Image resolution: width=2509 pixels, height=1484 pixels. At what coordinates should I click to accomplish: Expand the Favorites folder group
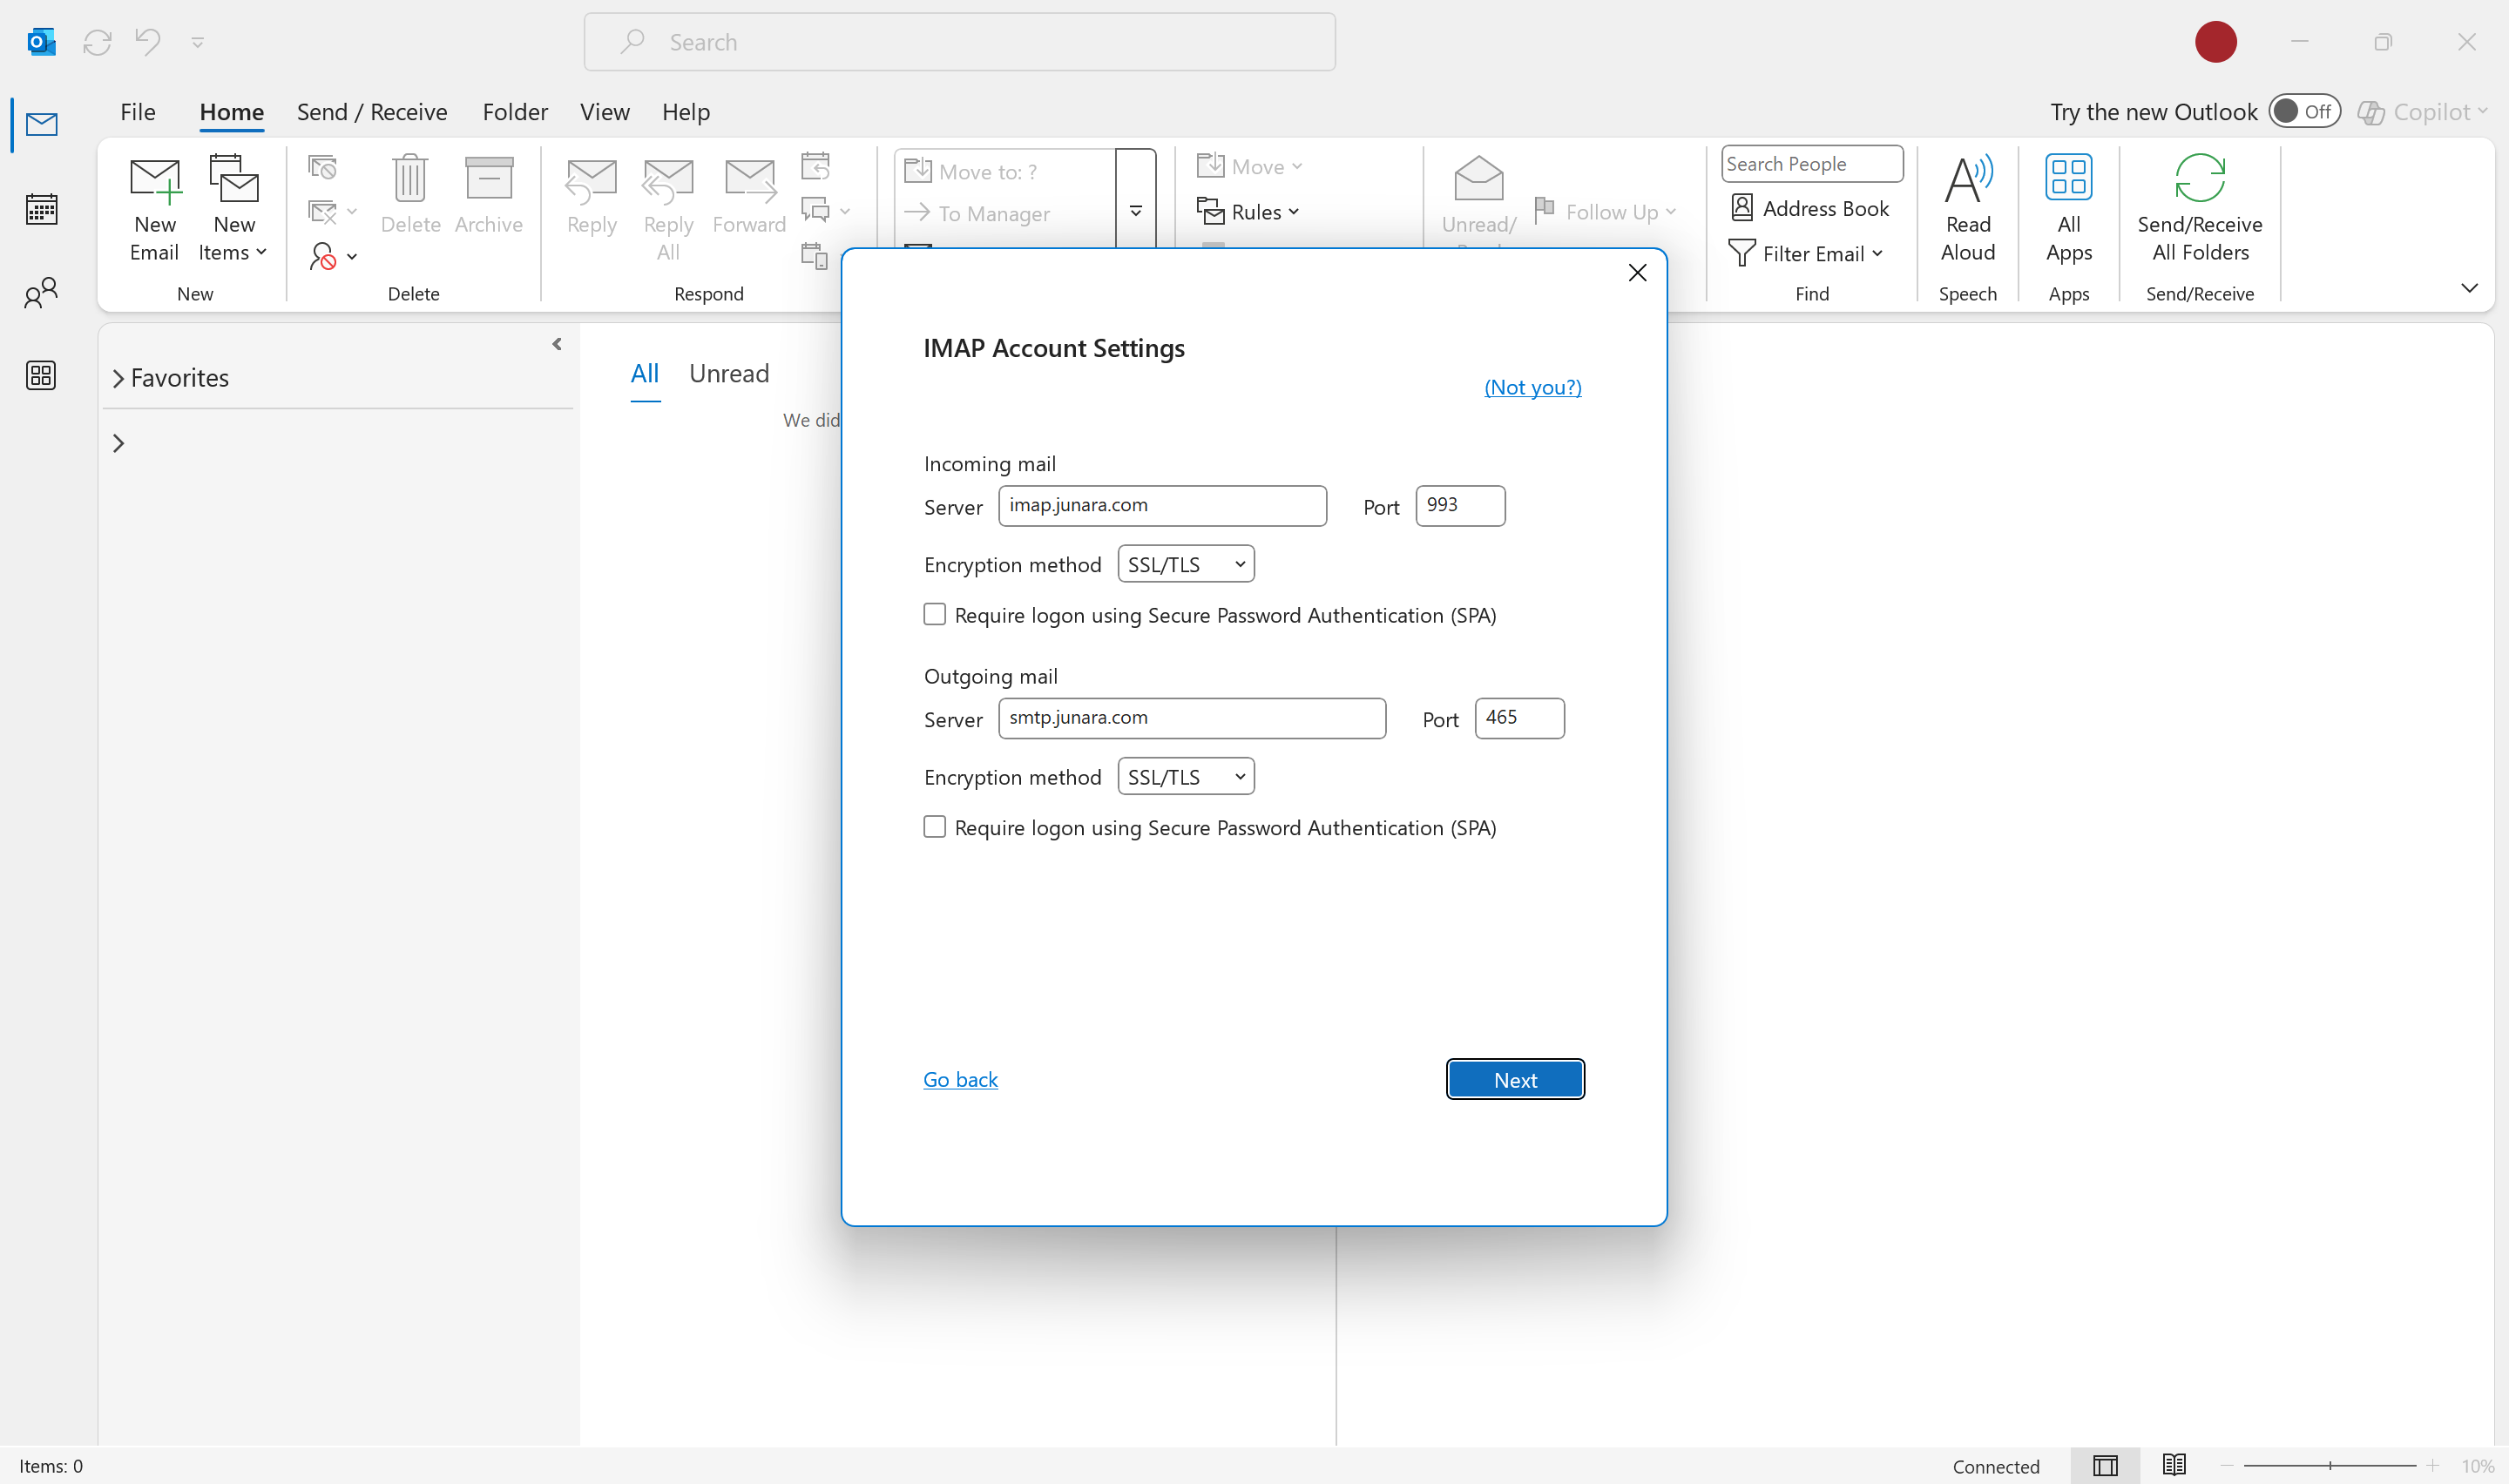coord(118,378)
